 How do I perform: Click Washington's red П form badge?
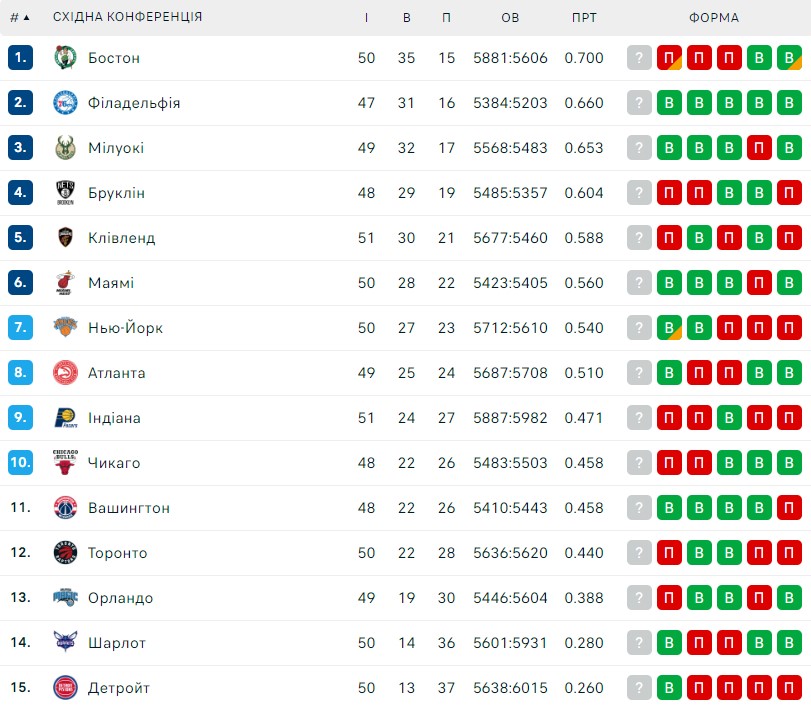click(x=789, y=507)
